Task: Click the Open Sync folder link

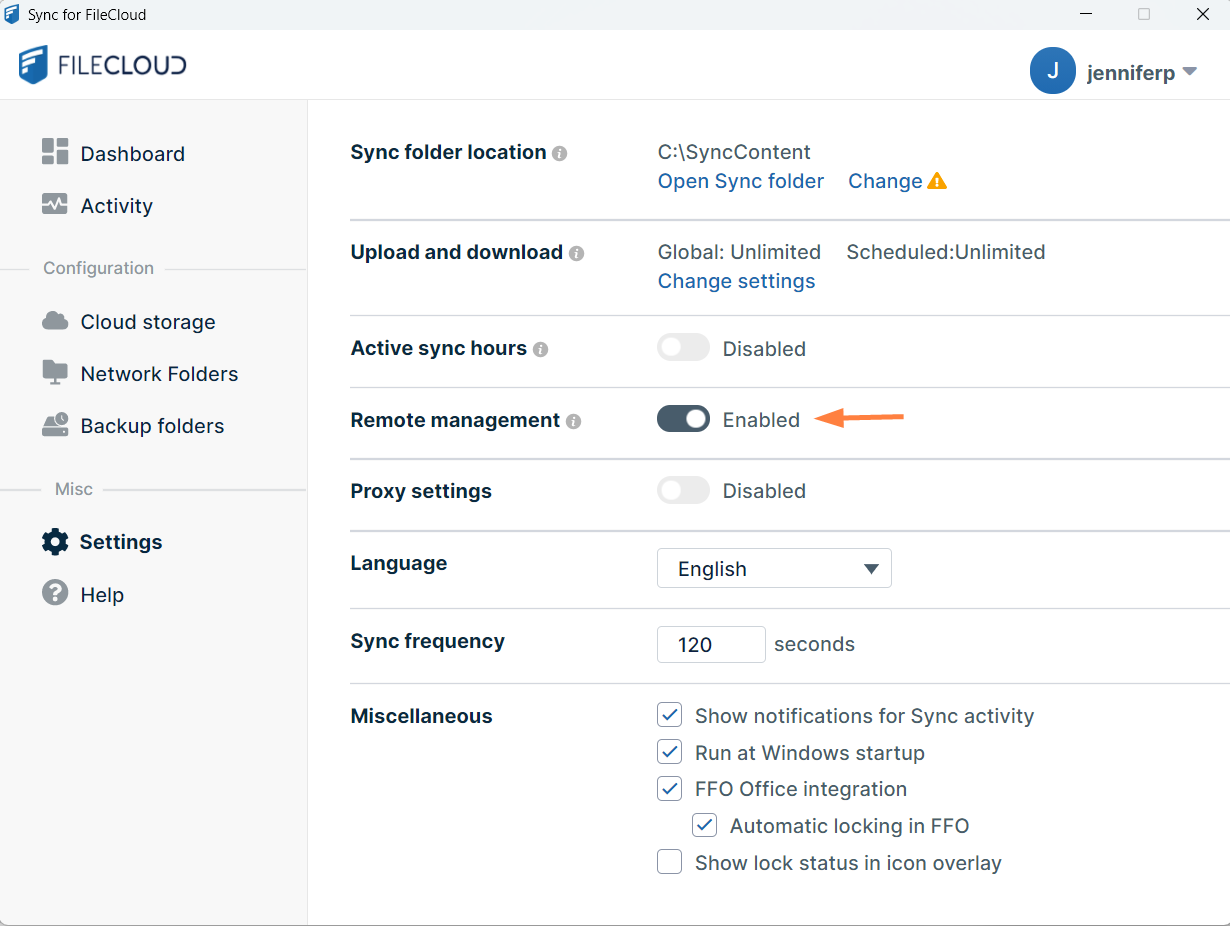Action: point(740,181)
